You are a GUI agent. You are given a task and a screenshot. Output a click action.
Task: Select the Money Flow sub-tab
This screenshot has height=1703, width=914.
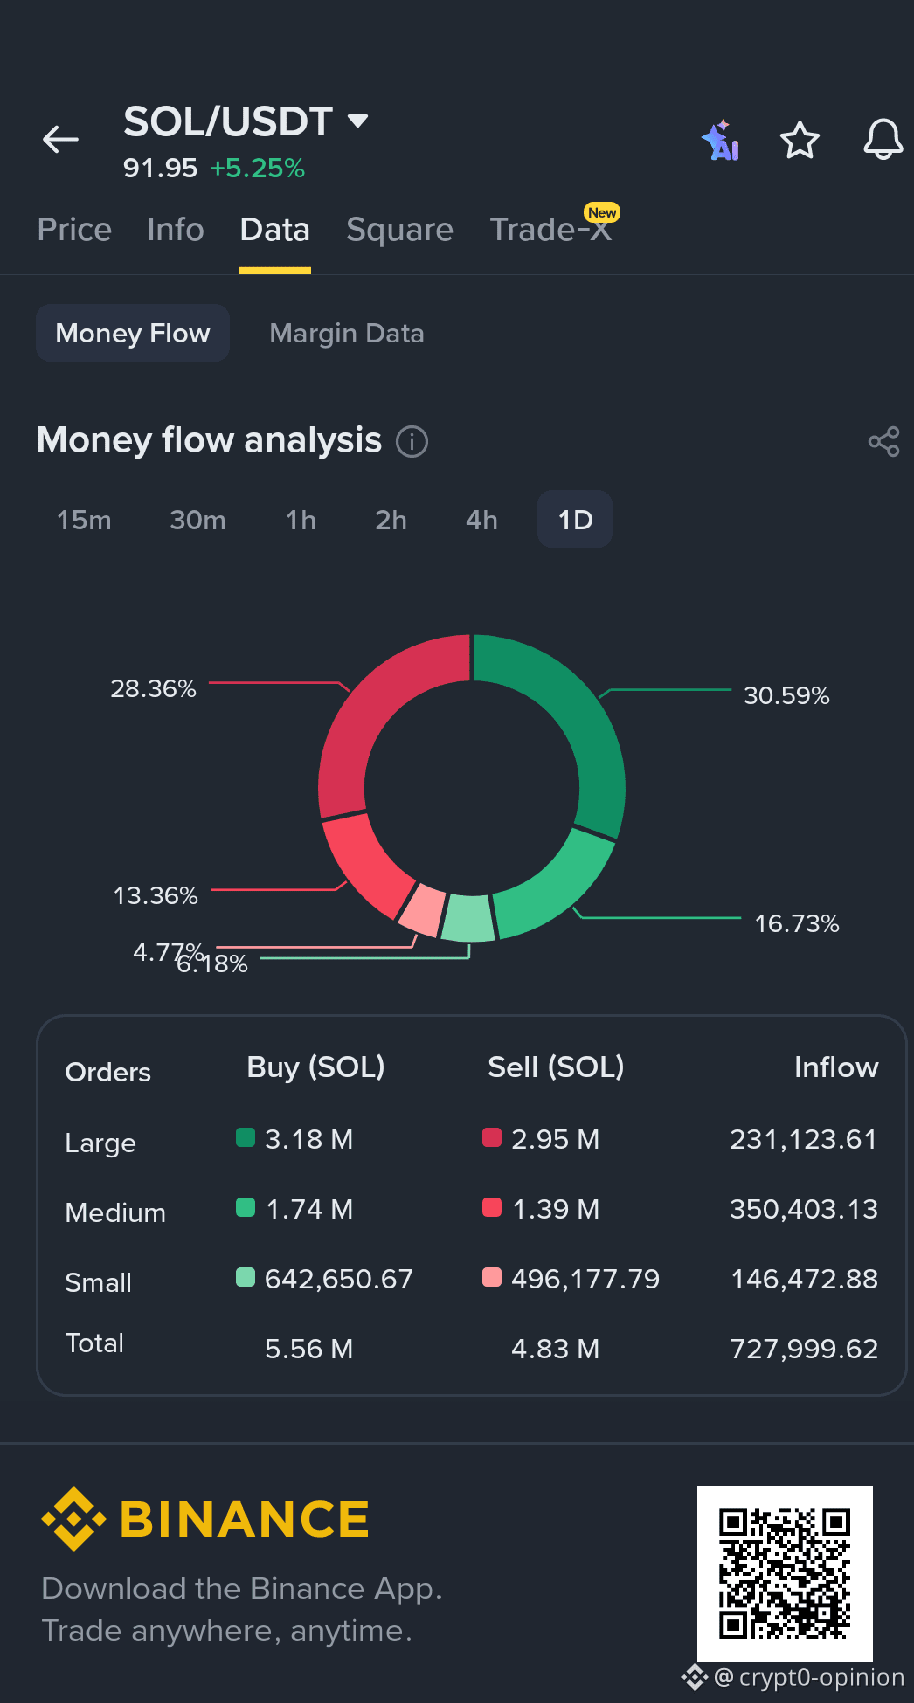[133, 333]
